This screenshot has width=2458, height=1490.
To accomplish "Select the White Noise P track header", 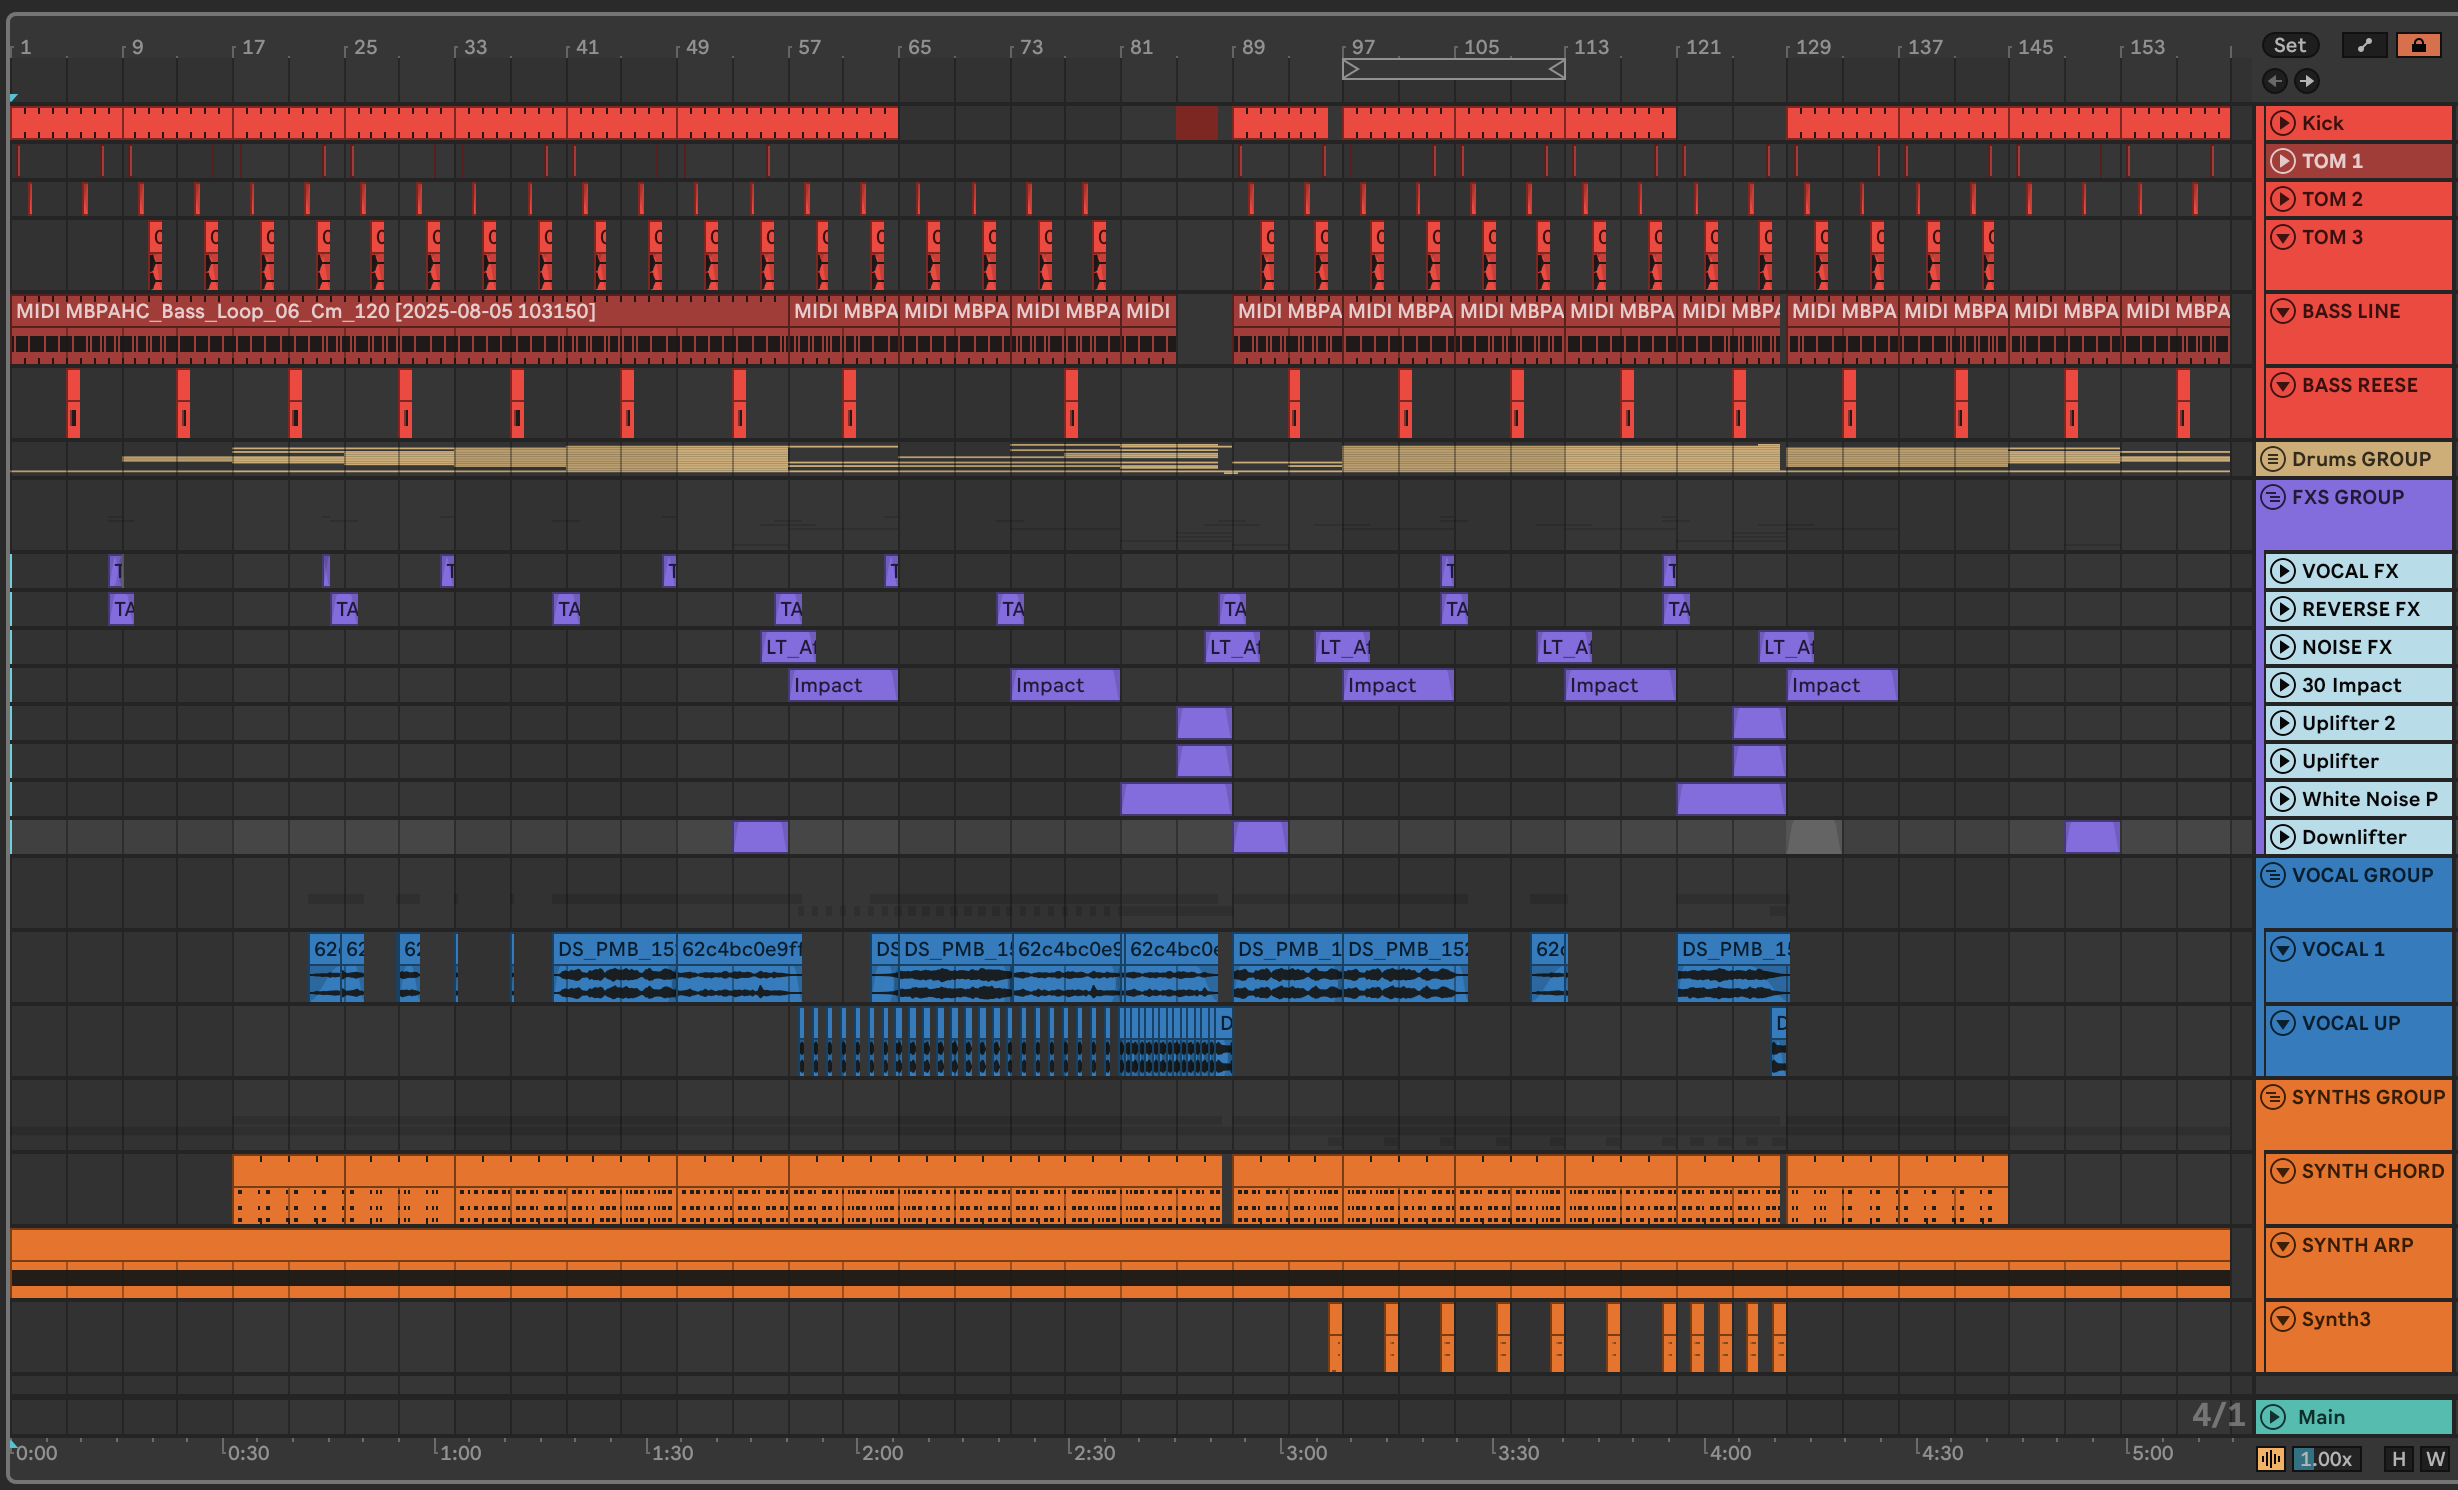I will 2368,799.
